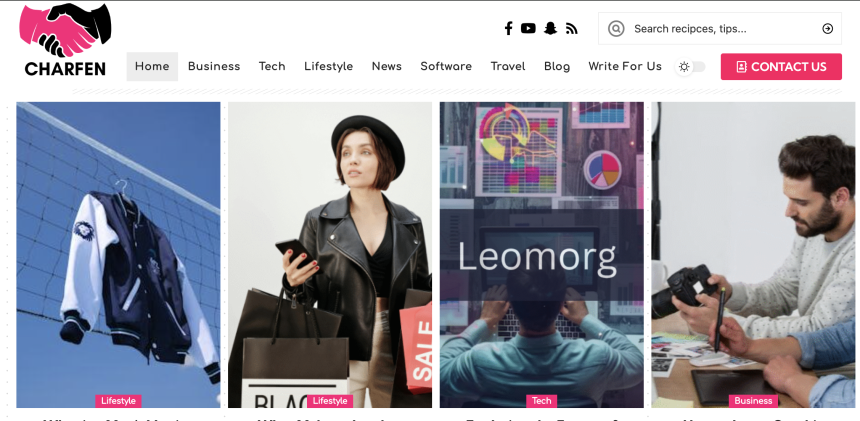Click the Contact Us button

781,67
